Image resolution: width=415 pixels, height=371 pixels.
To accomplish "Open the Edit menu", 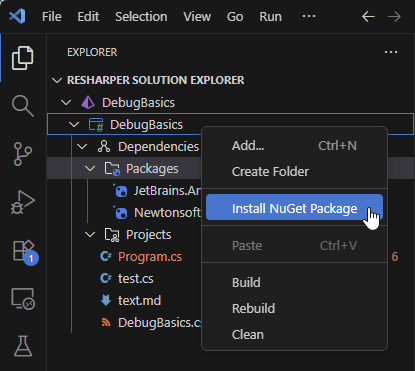I will click(x=88, y=16).
